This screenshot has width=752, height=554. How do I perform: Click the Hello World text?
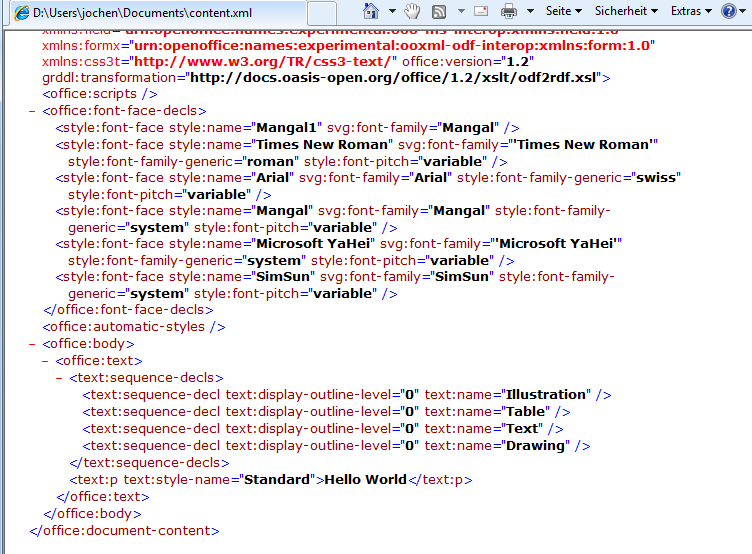(365, 479)
